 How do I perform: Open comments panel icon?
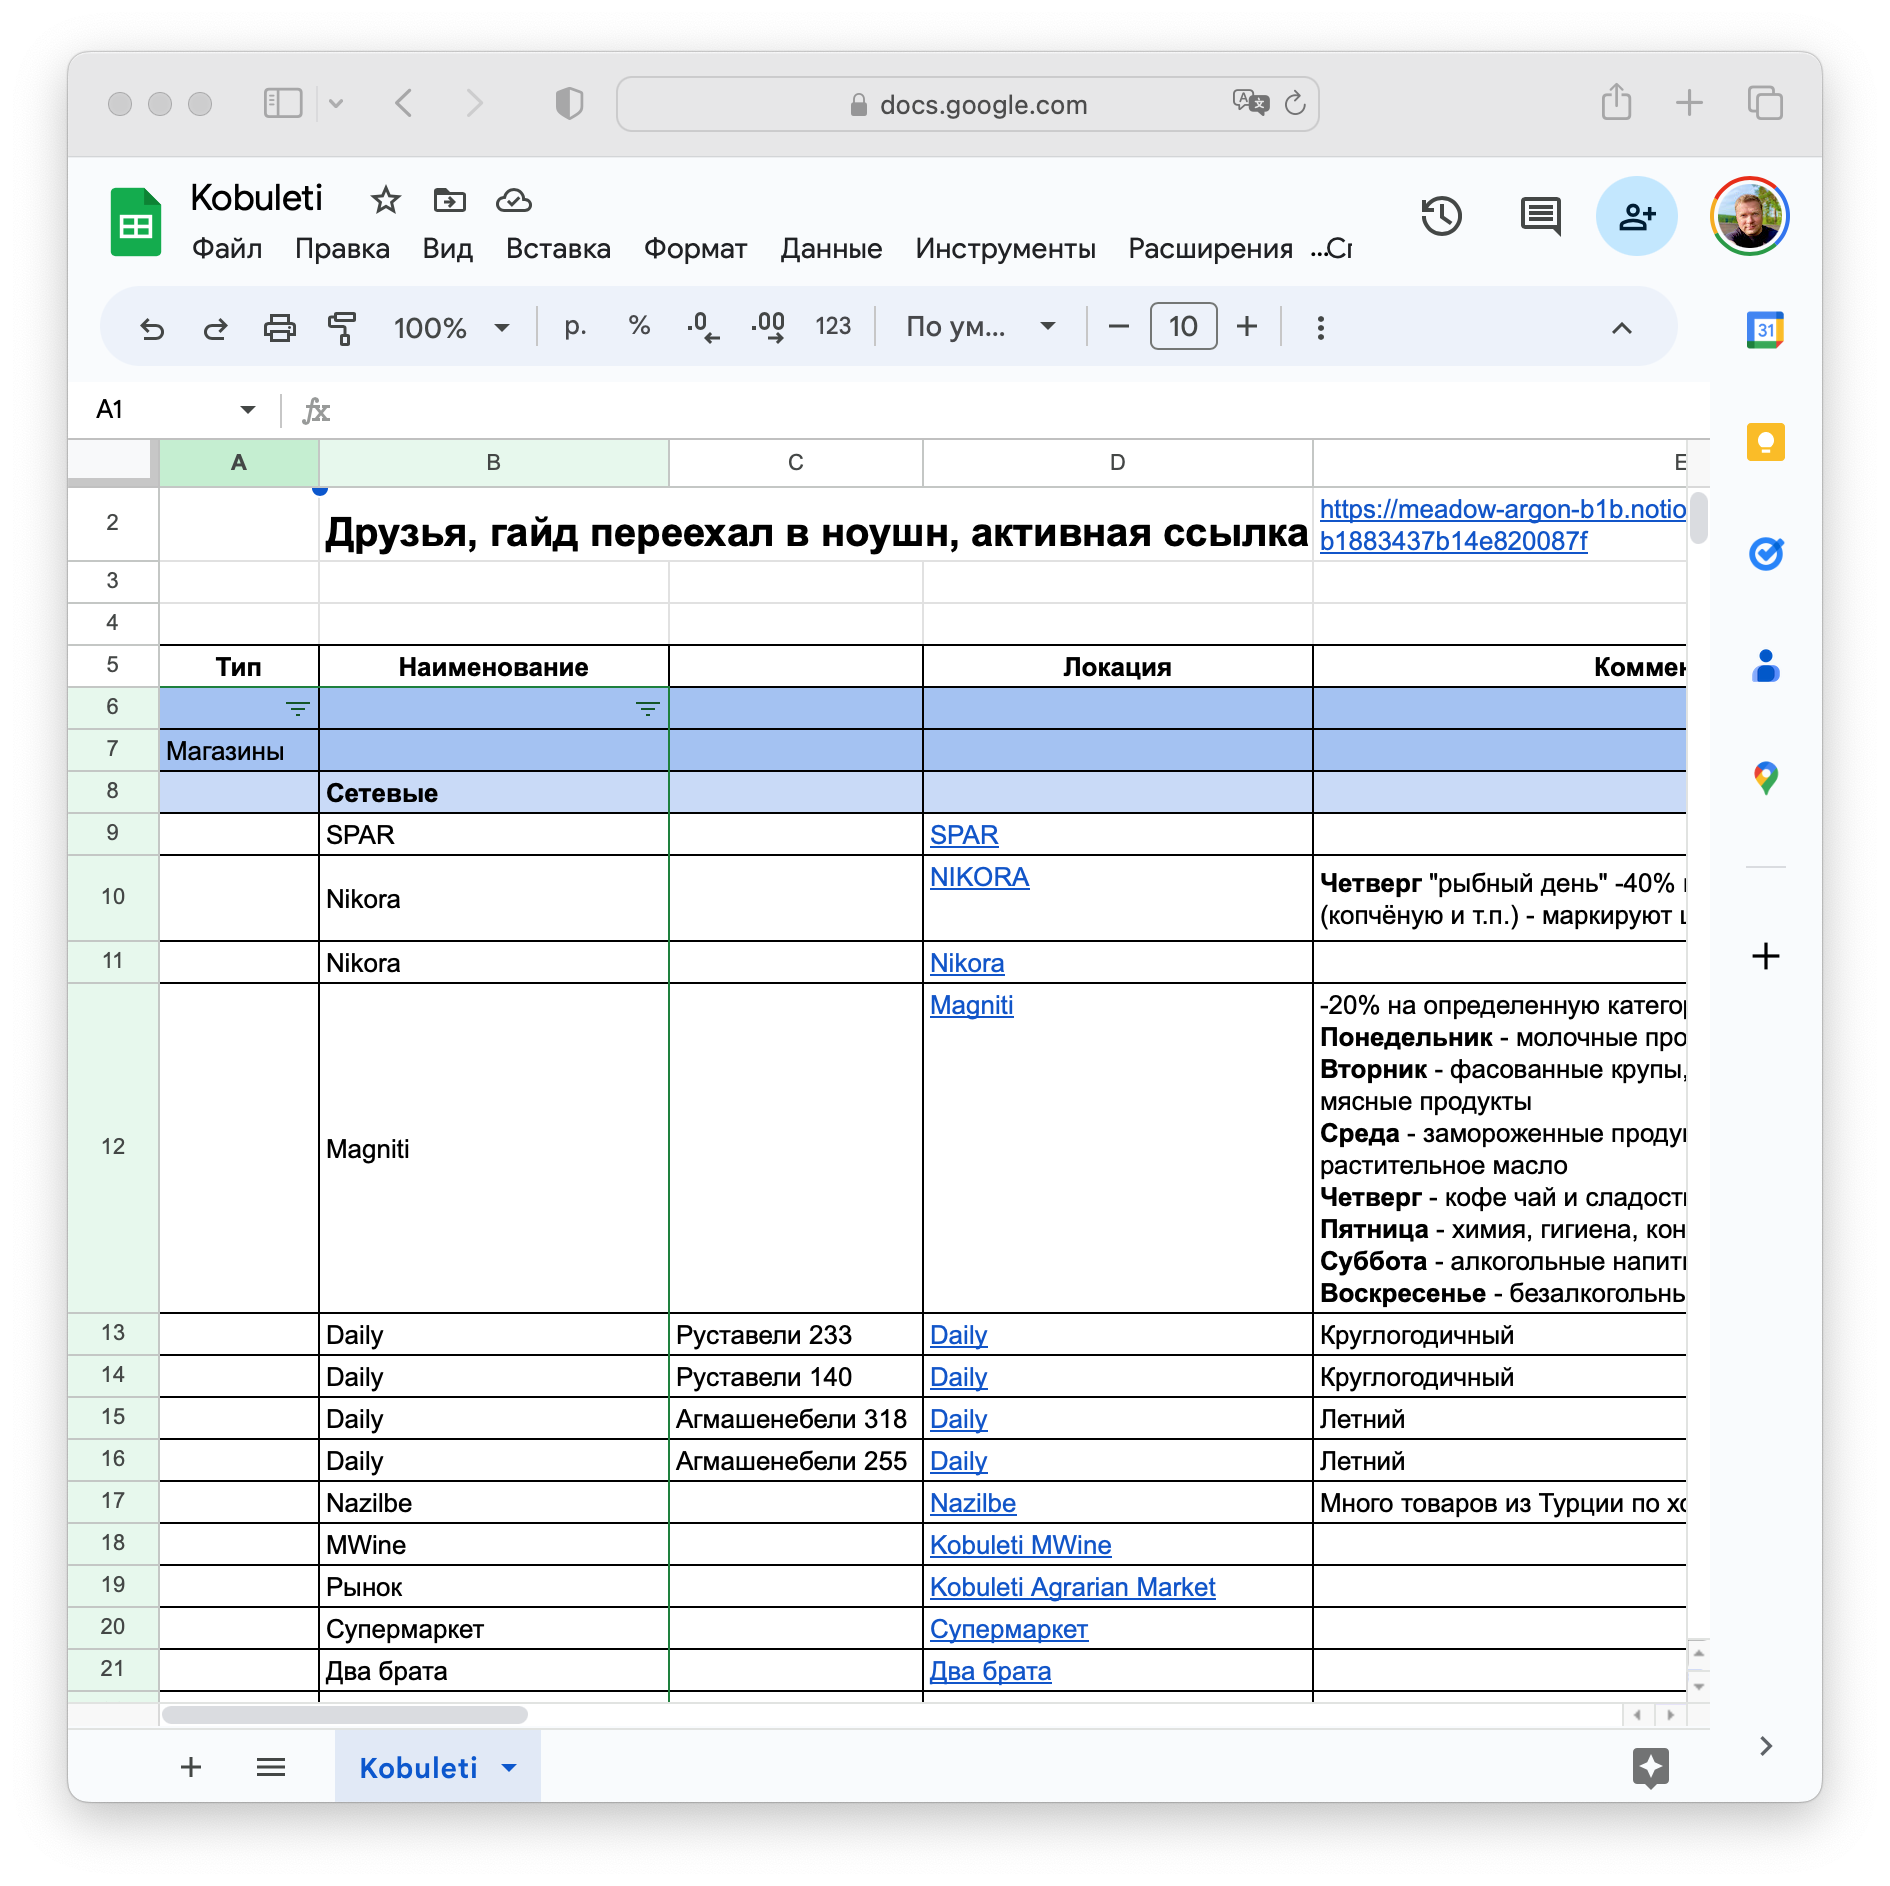(1540, 216)
